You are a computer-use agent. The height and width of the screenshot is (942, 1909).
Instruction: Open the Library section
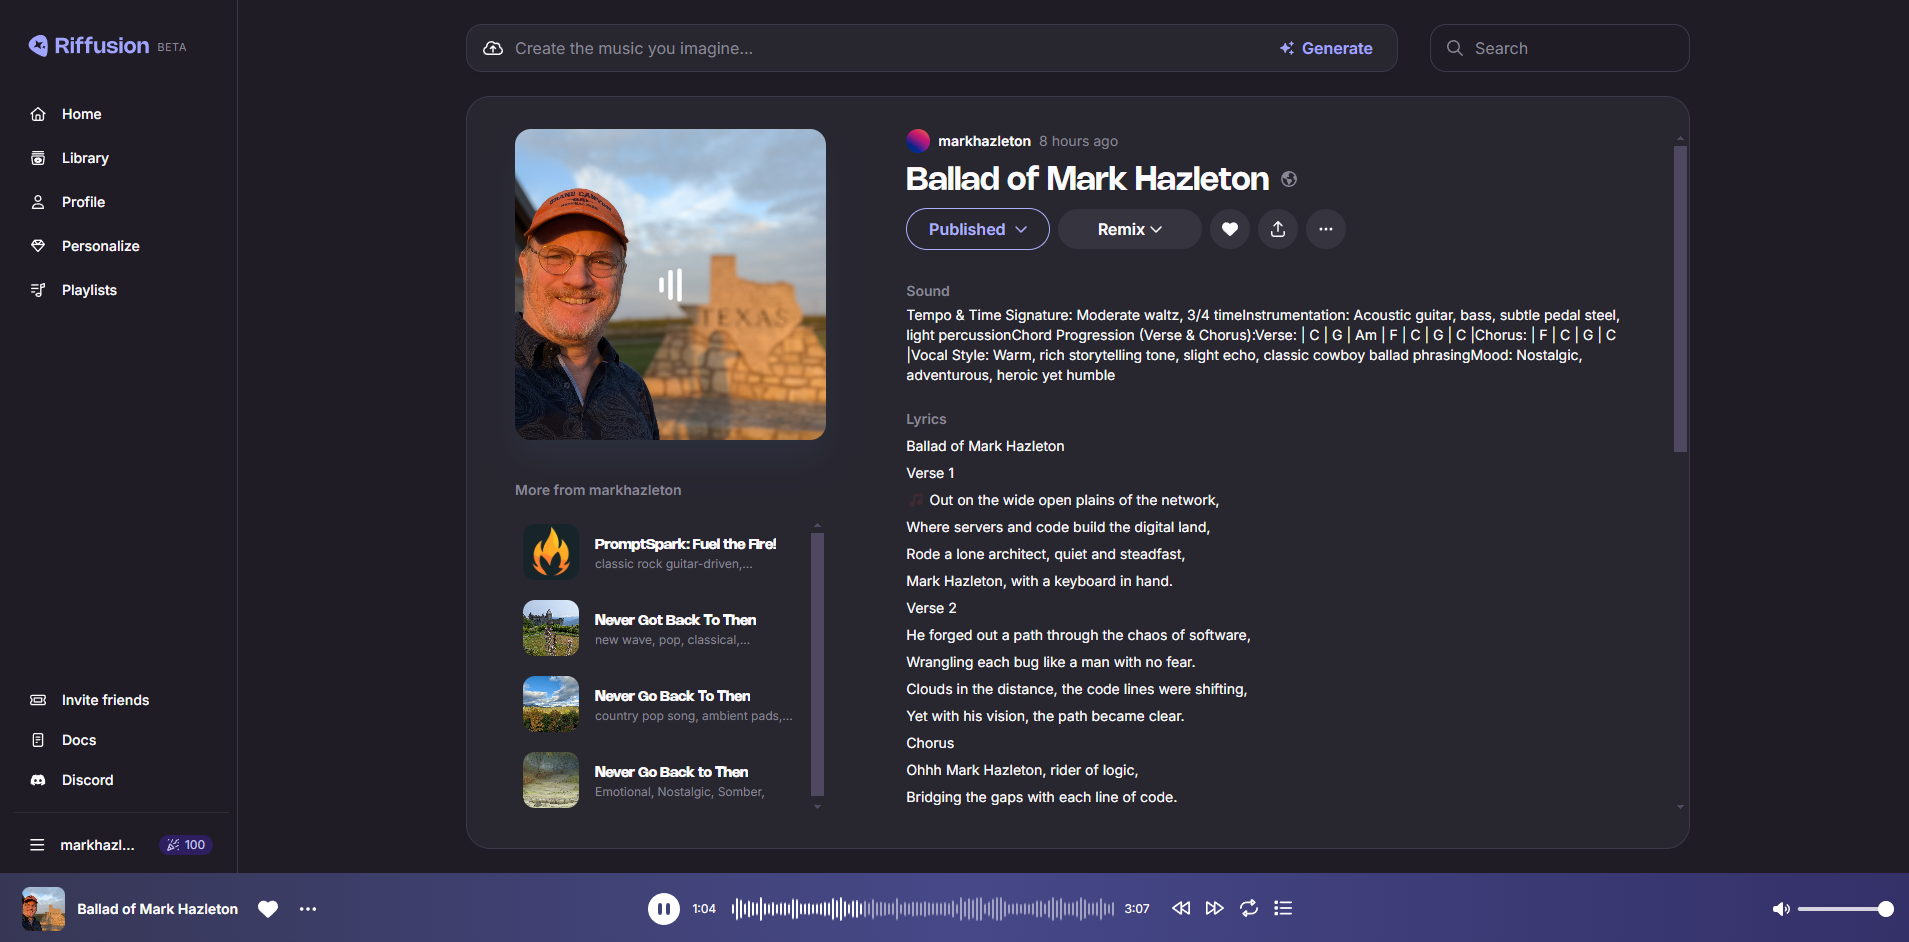click(x=85, y=158)
